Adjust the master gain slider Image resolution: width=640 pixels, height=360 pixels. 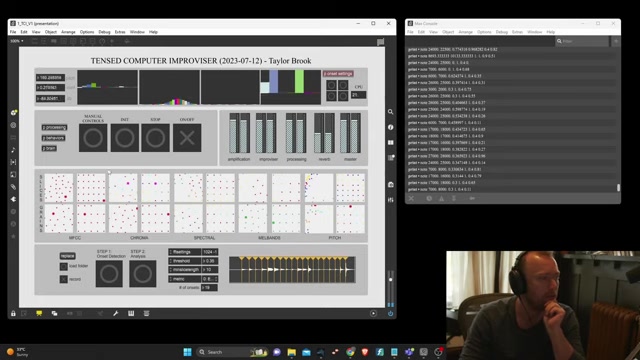tap(350, 133)
